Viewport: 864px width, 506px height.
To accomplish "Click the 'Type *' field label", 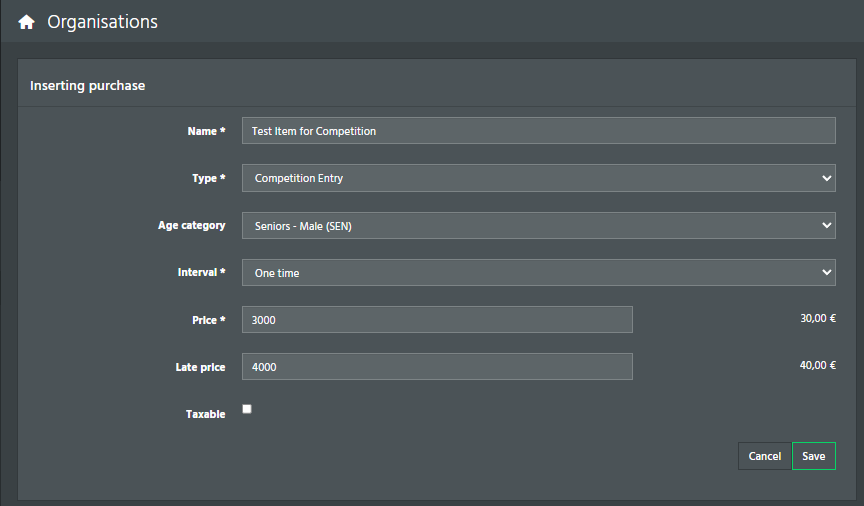I will [x=208, y=178].
